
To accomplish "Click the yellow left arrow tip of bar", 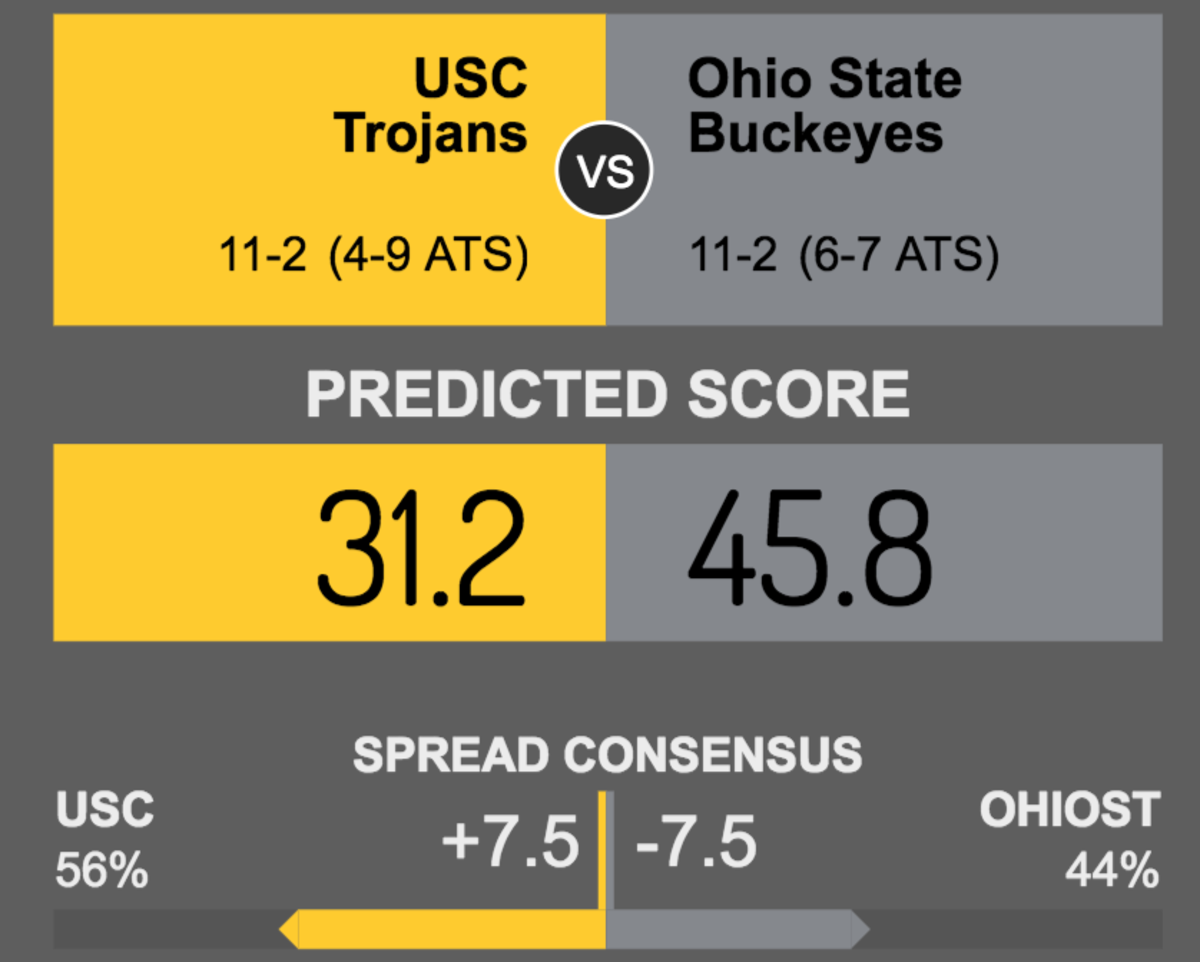I will [289, 929].
